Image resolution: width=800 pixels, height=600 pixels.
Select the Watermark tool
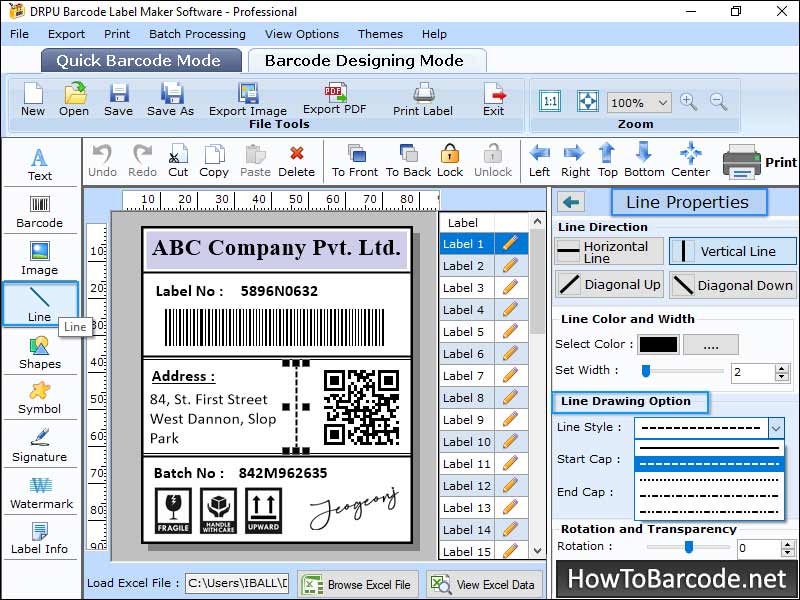pos(40,496)
